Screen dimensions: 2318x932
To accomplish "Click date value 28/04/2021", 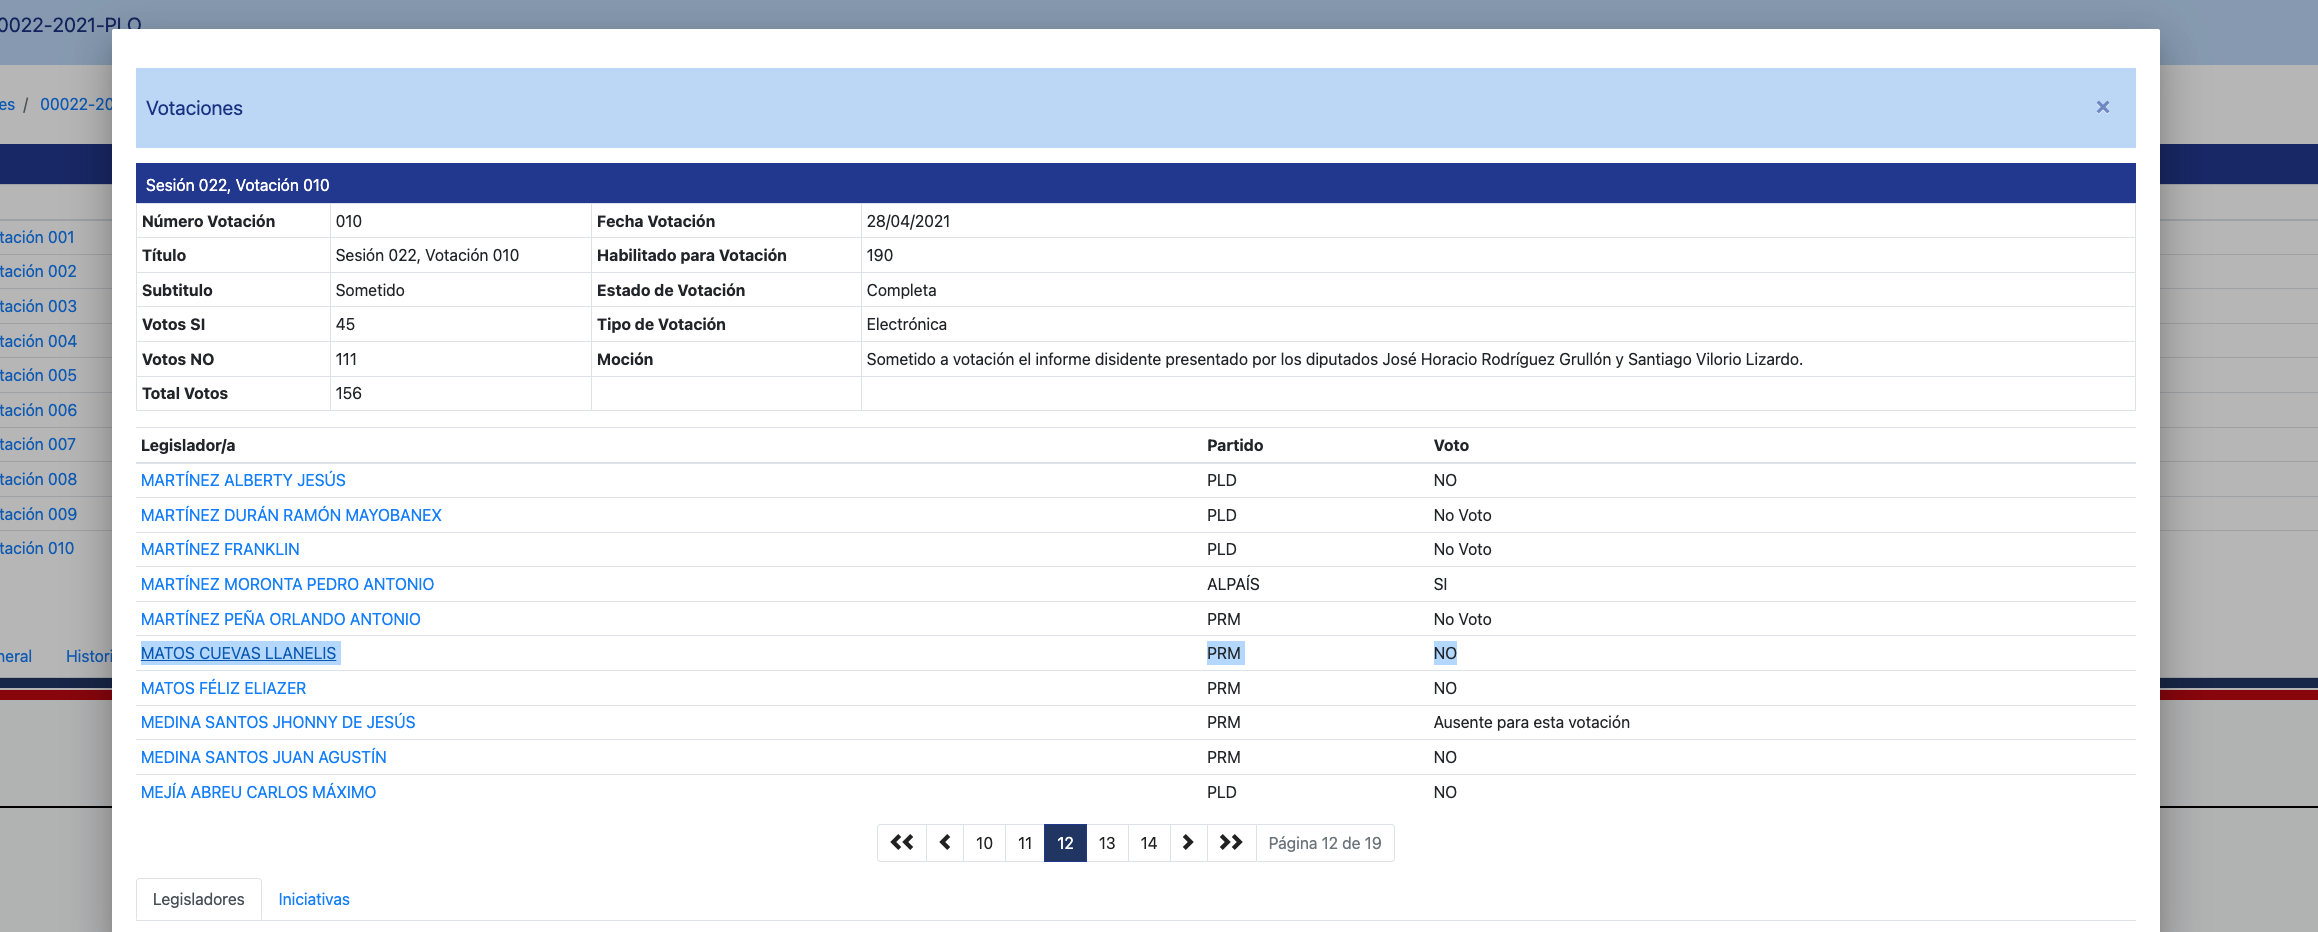I will pos(908,221).
